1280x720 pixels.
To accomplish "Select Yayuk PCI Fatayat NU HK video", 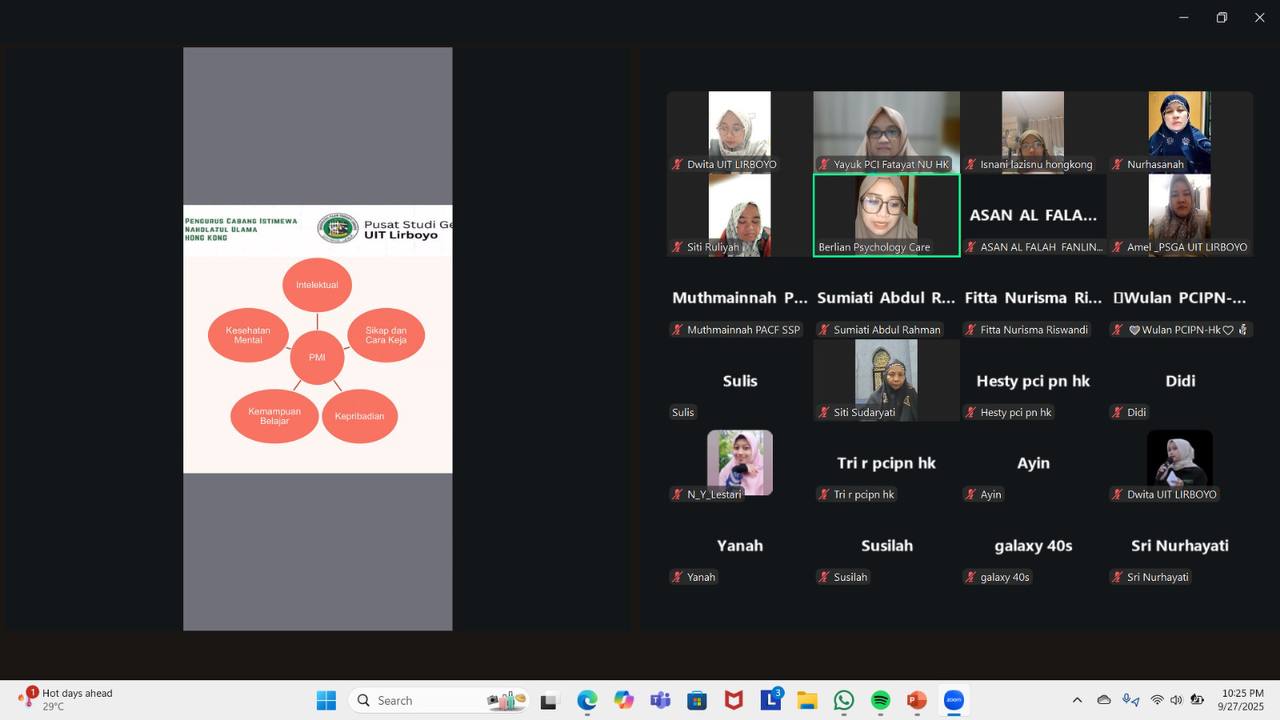I will [886, 132].
